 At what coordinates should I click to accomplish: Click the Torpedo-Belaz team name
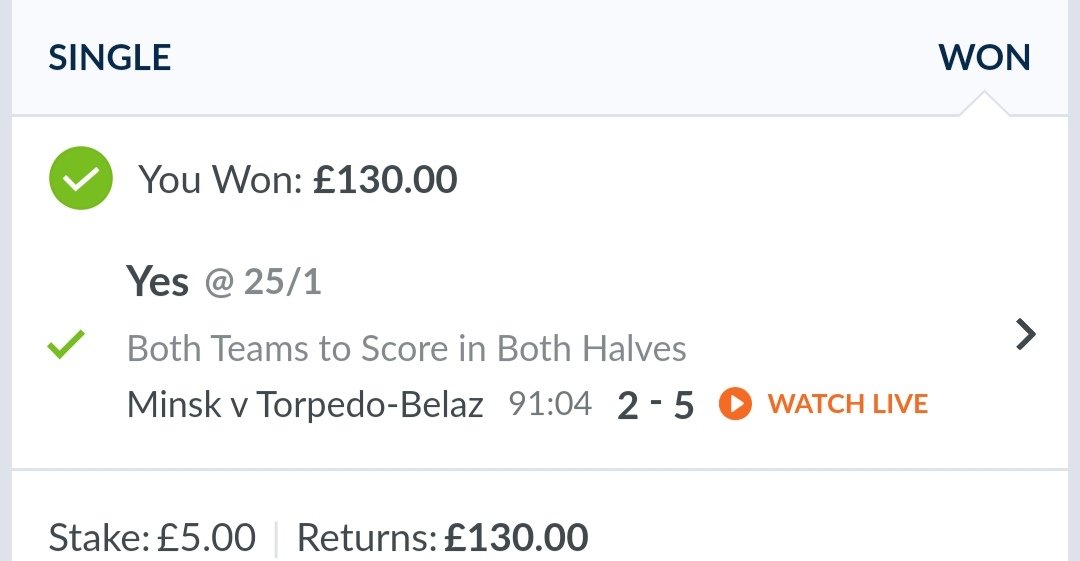[x=370, y=405]
